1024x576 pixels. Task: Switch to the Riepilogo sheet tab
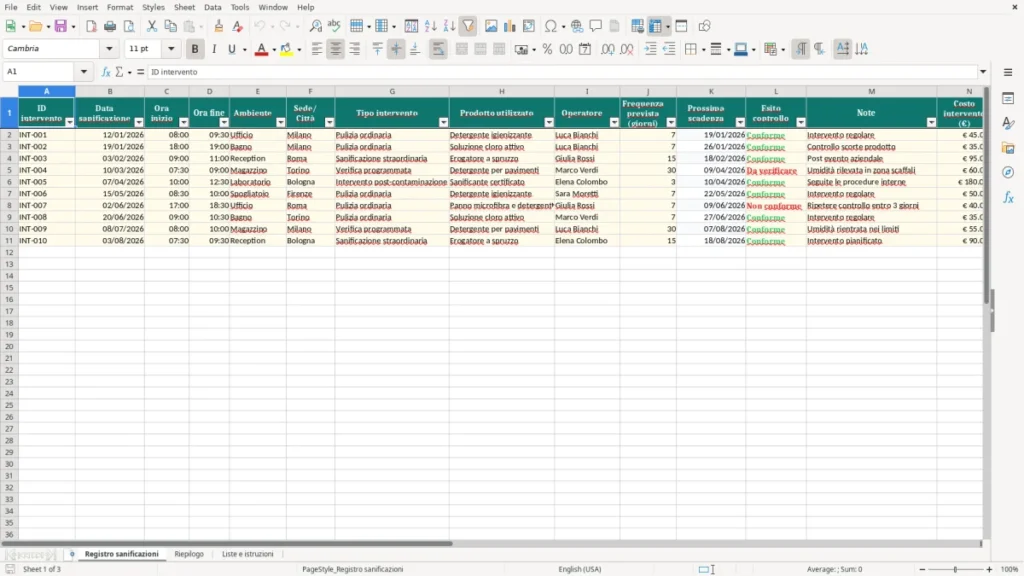click(x=189, y=554)
